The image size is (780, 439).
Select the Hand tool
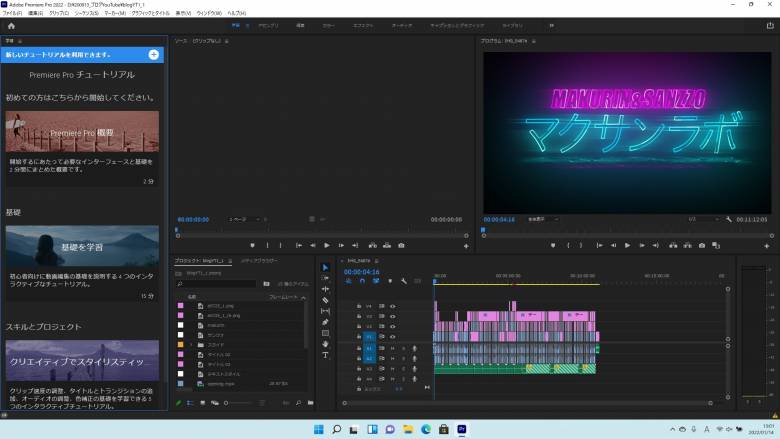coord(325,344)
